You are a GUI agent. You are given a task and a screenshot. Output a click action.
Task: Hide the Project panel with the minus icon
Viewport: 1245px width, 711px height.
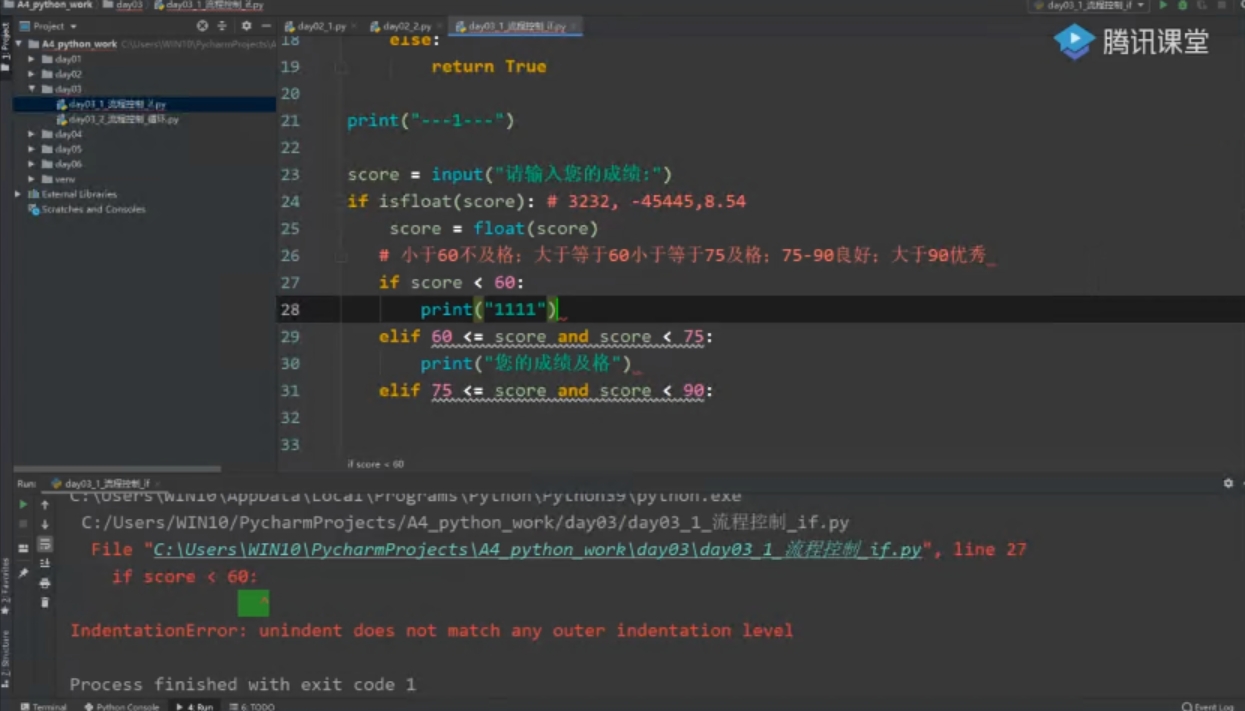tap(265, 26)
